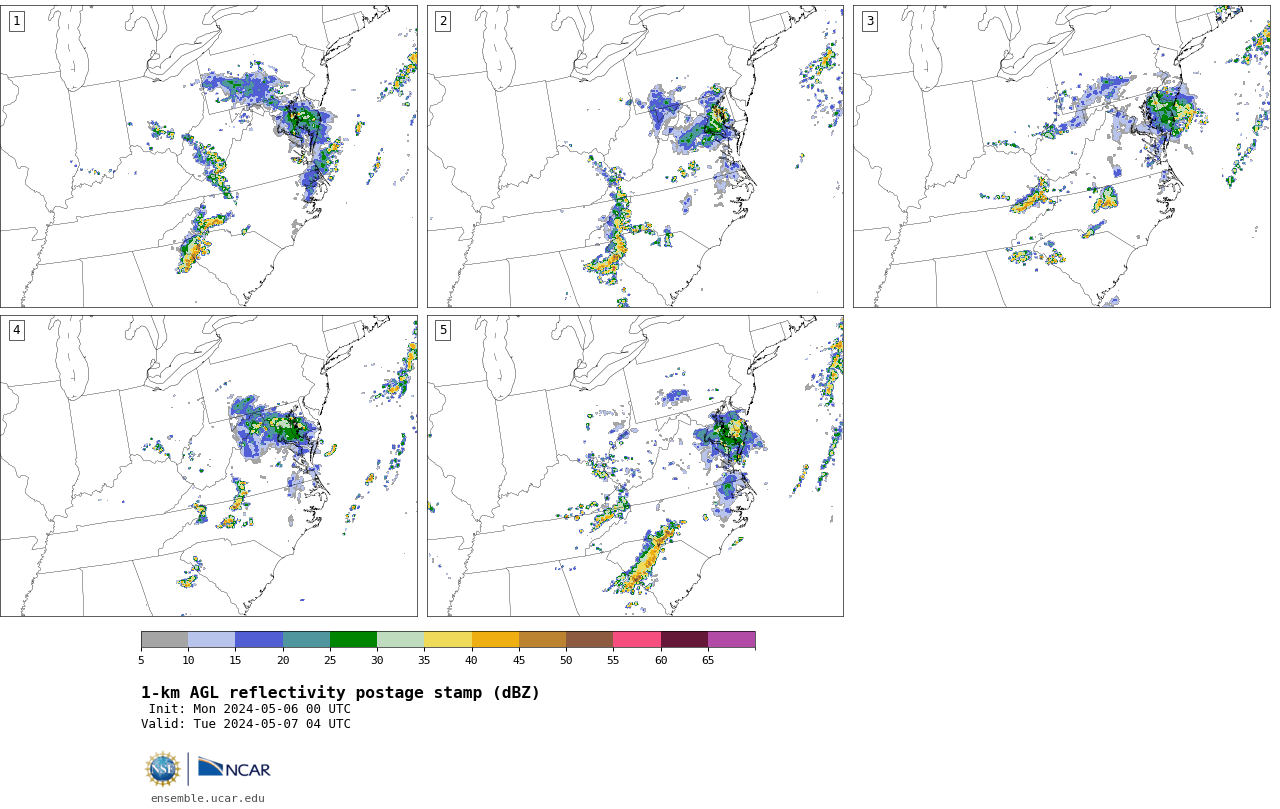
Task: Click the NCAR logo
Action: click(234, 768)
